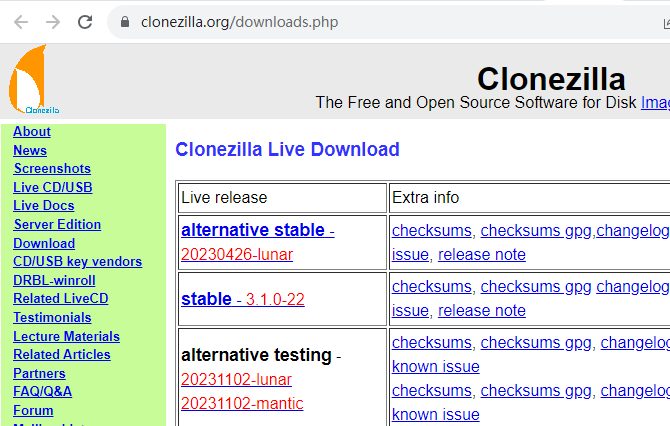Open the Server Edition link
The image size is (670, 426).
57,225
